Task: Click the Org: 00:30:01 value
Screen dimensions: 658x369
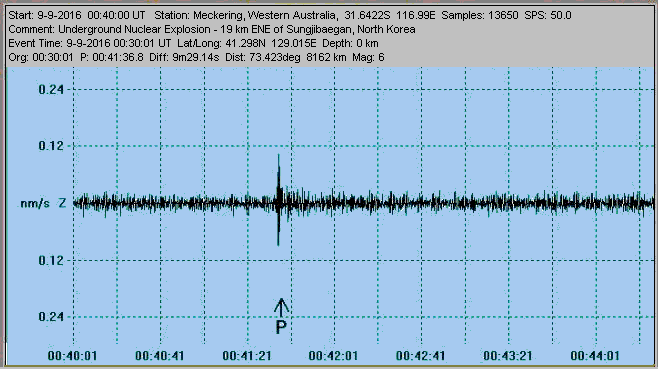Action: pyautogui.click(x=41, y=57)
